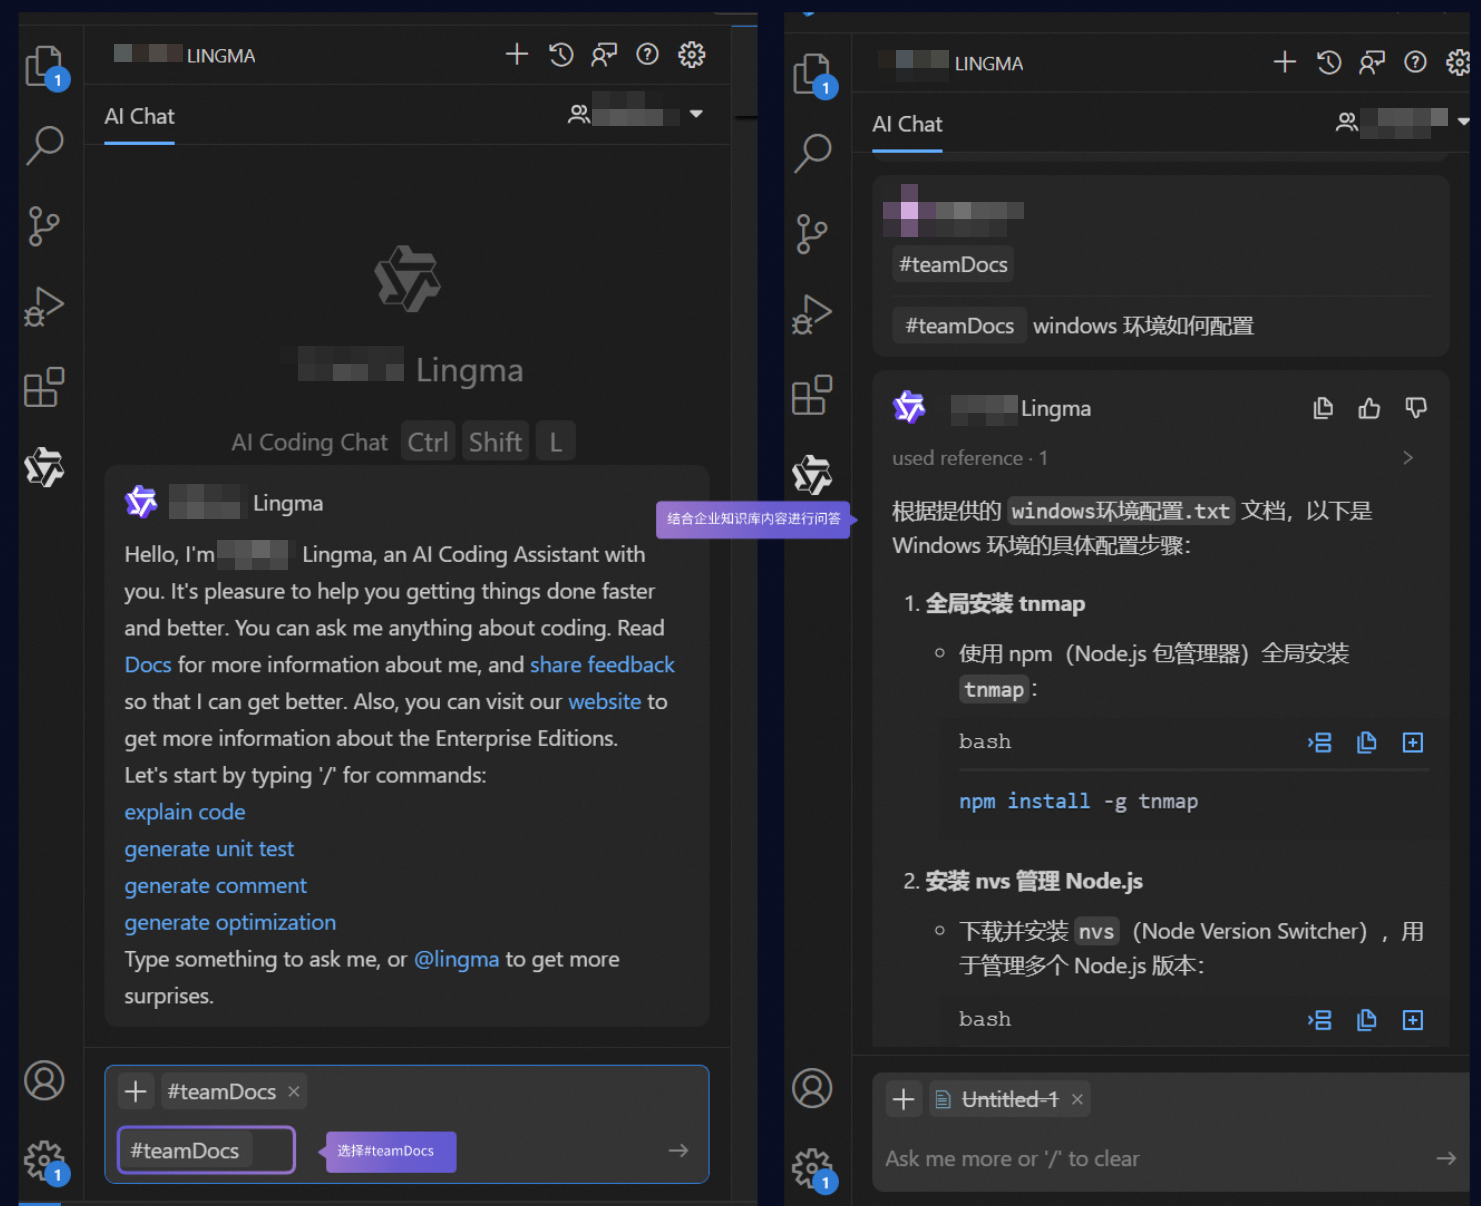Screen dimensions: 1481x1206
Task: Open Extensions icon in right window sidebar
Action: coord(812,395)
